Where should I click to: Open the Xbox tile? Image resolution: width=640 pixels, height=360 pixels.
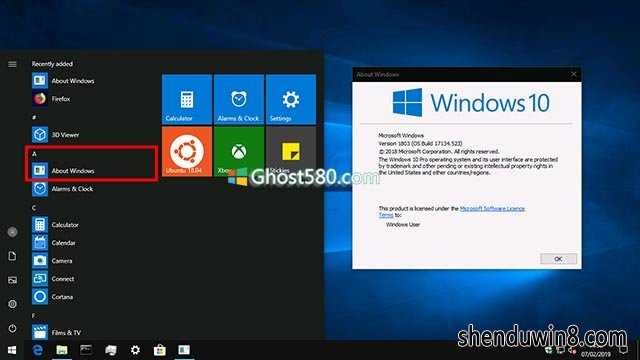[x=239, y=151]
